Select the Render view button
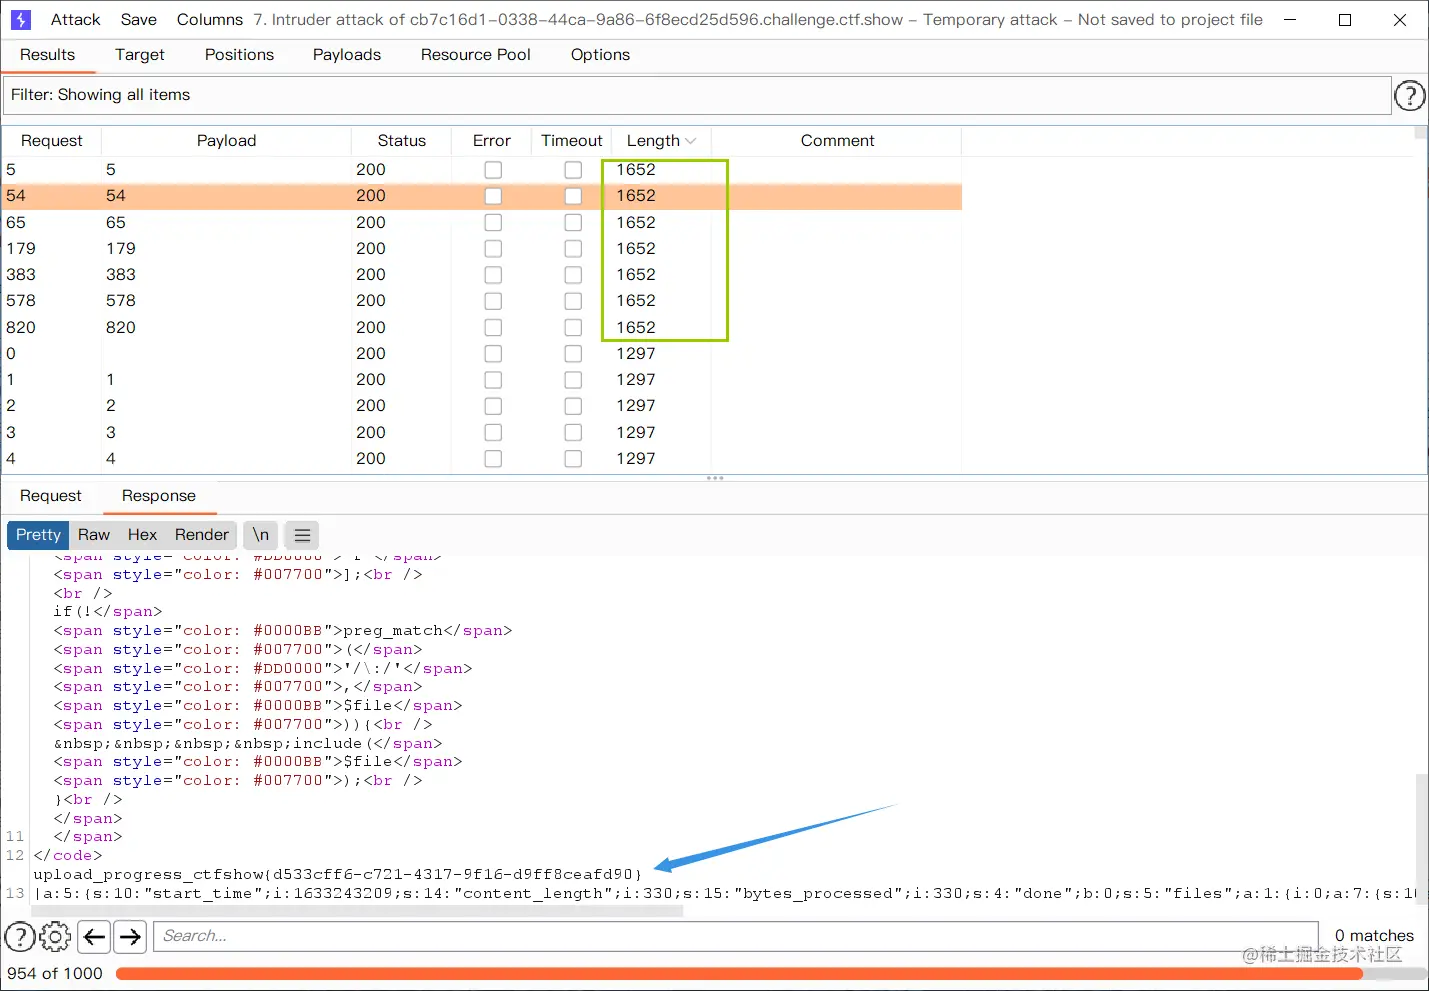This screenshot has height=991, width=1429. (202, 535)
